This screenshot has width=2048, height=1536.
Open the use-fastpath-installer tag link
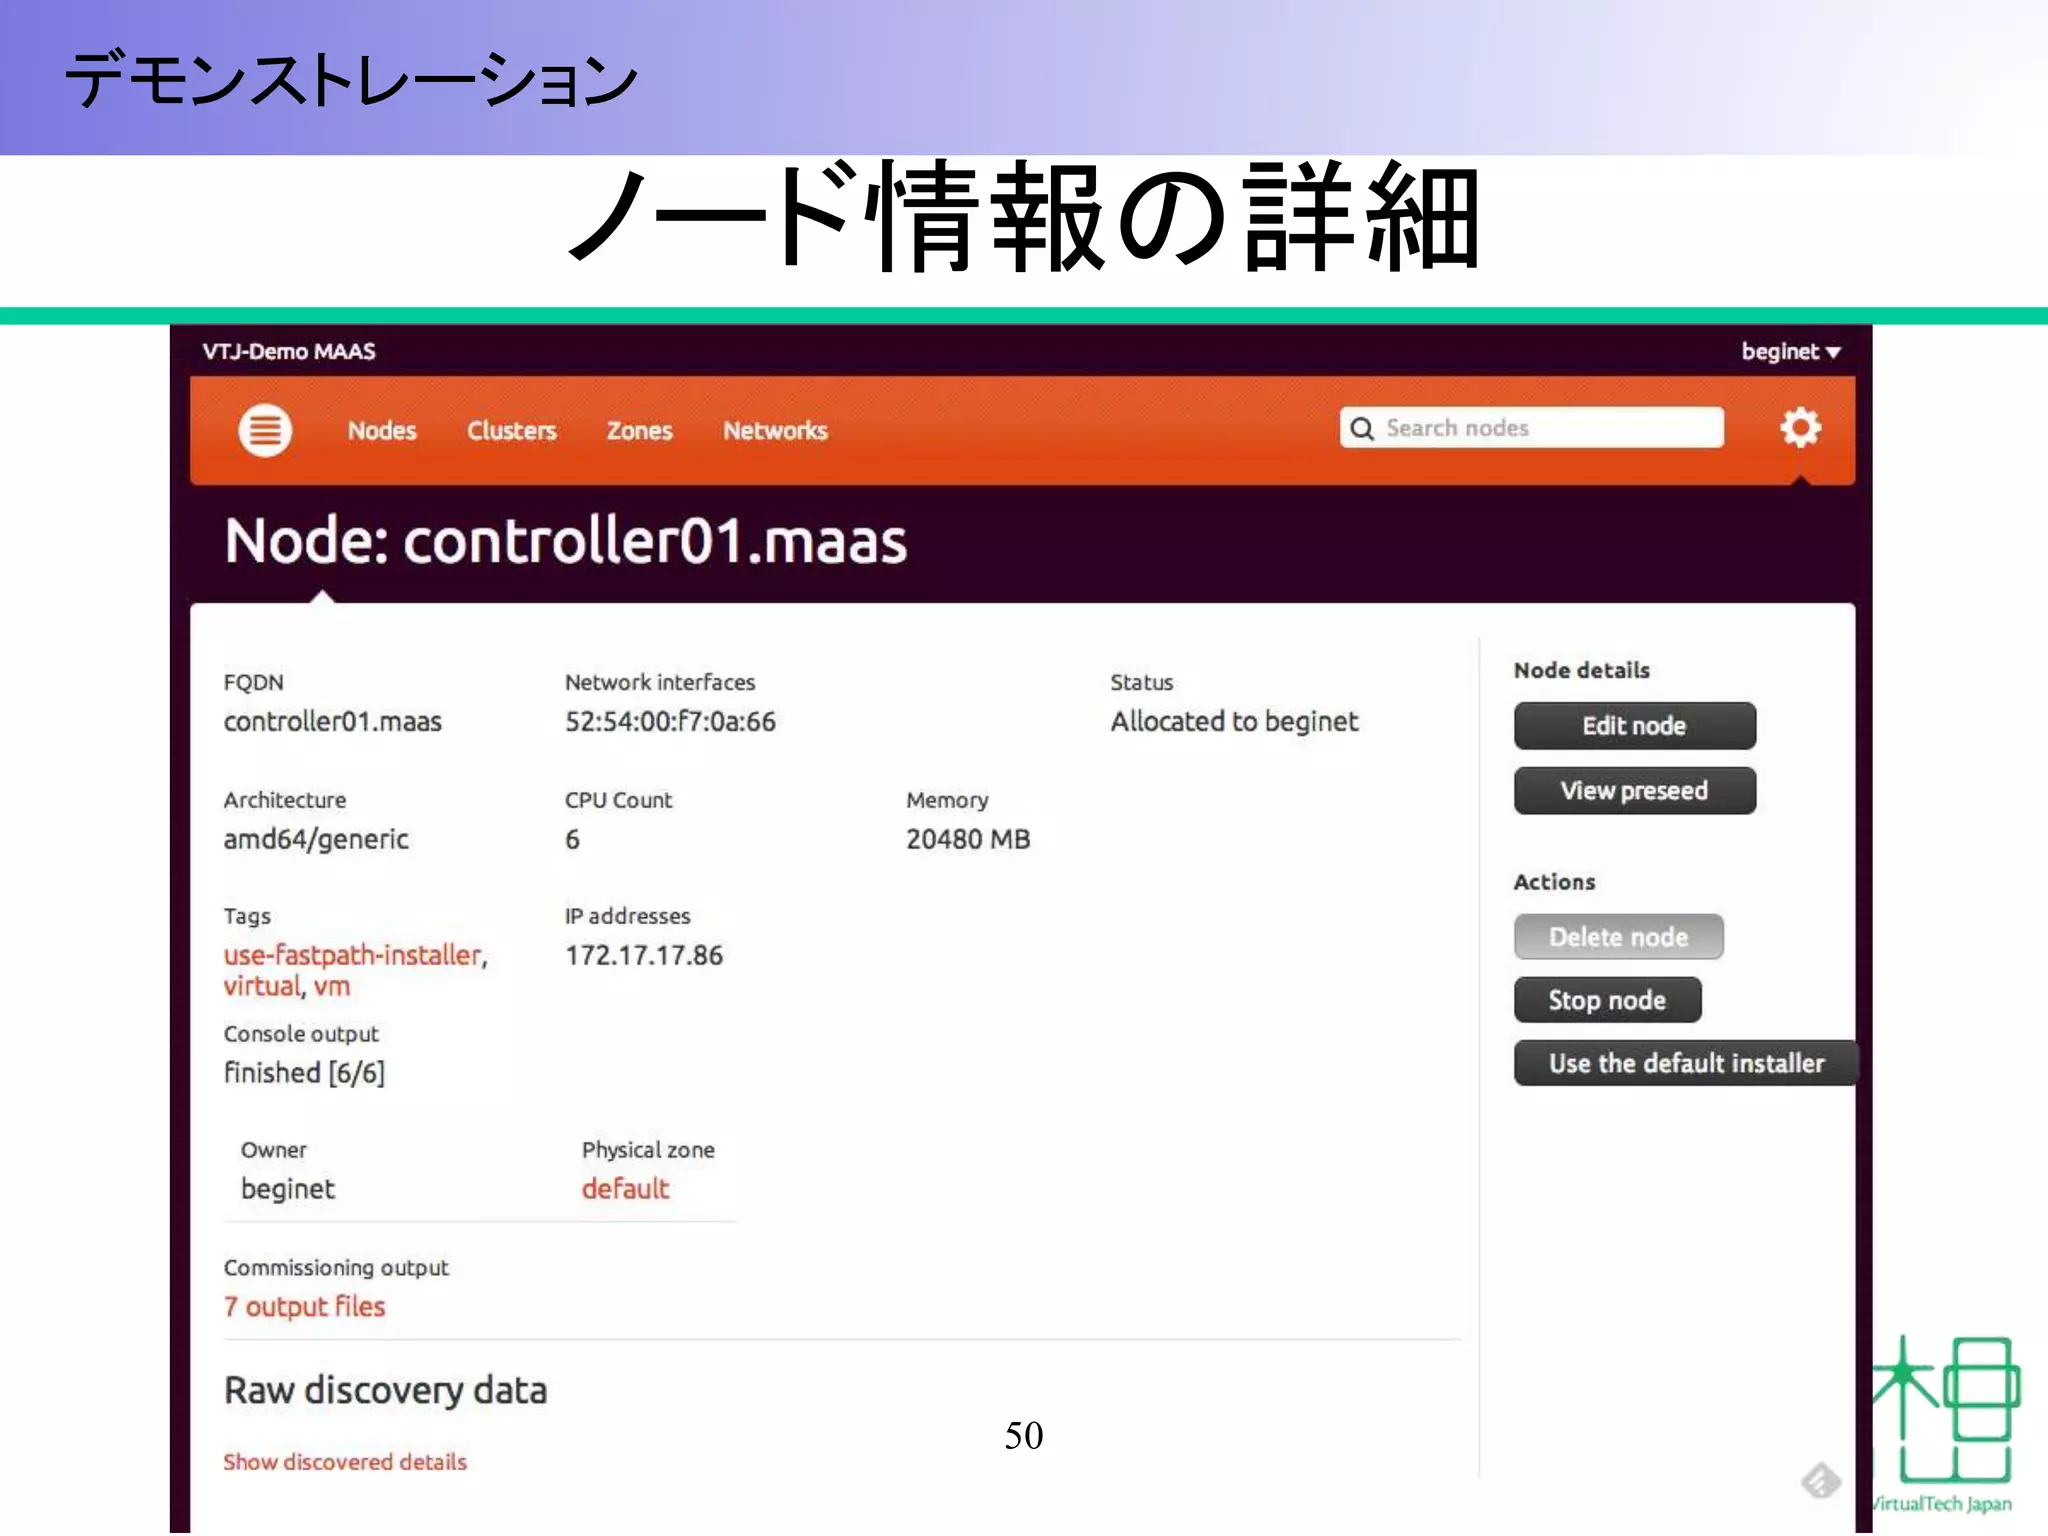point(353,955)
